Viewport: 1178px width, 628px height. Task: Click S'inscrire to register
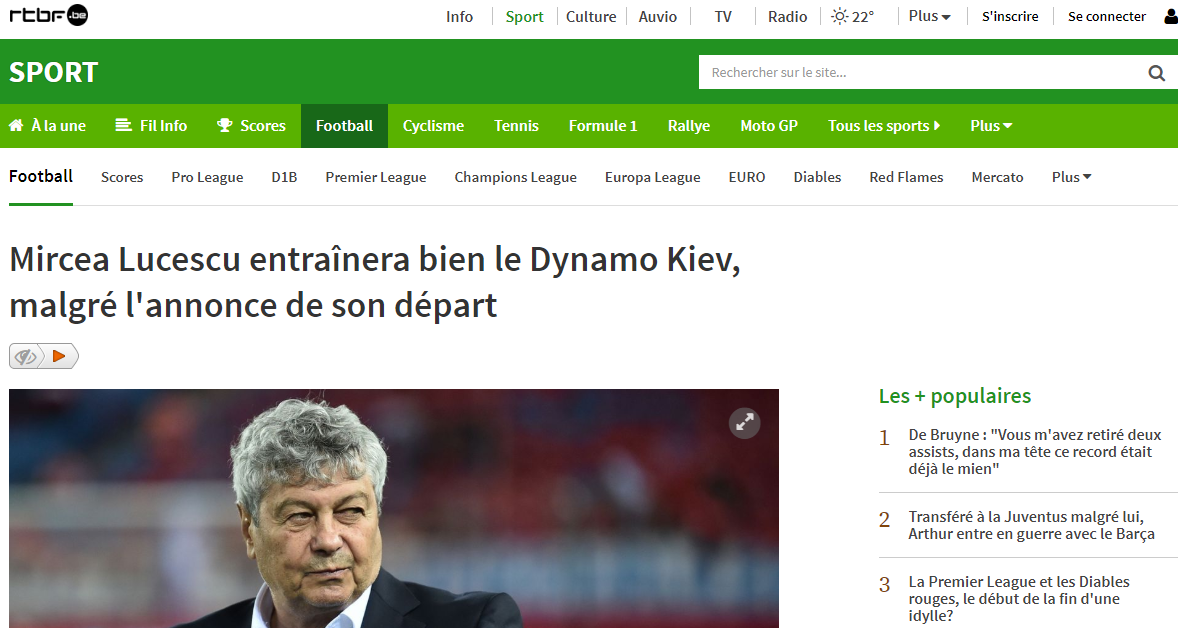[x=1010, y=17]
